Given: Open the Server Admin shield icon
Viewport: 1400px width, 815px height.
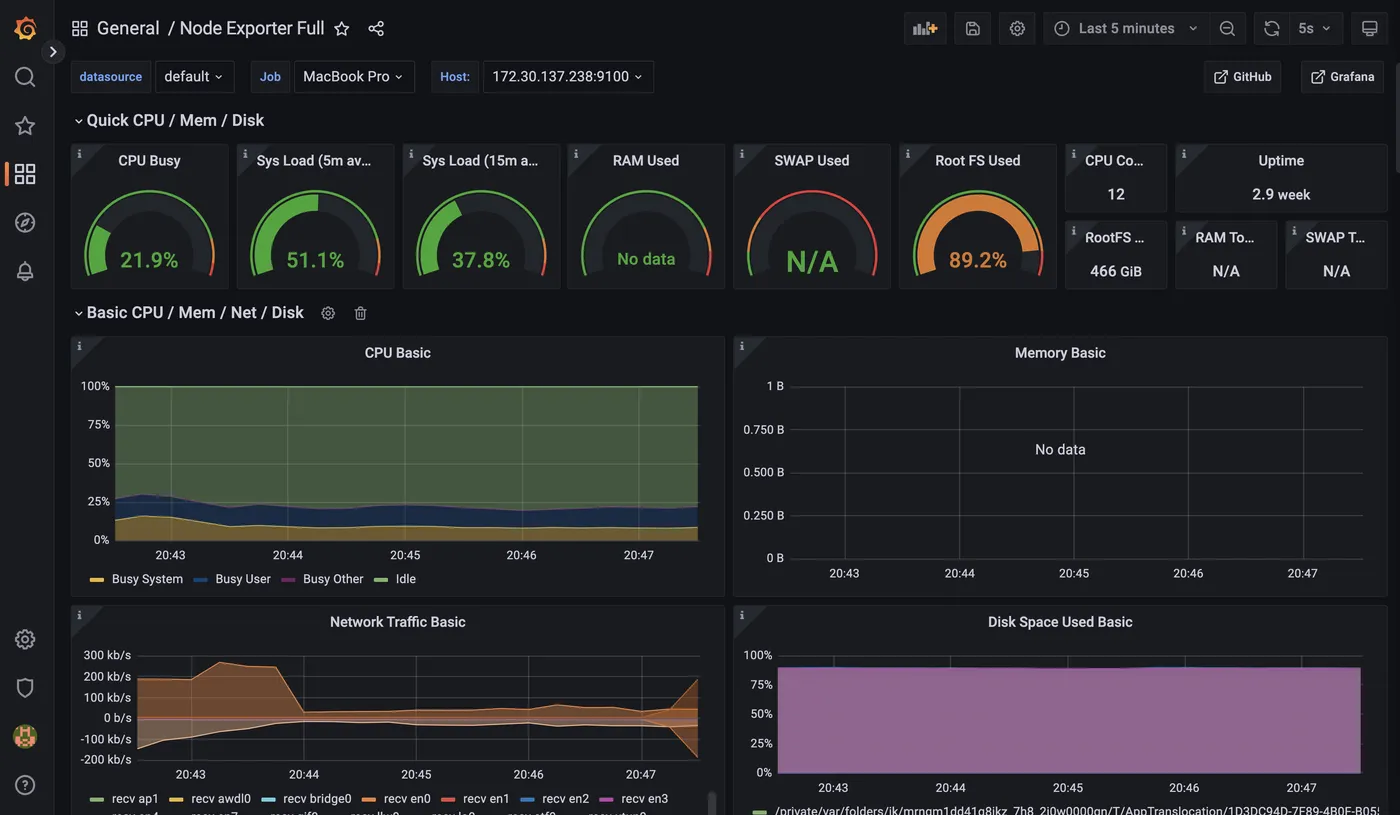Looking at the screenshot, I should (x=25, y=688).
